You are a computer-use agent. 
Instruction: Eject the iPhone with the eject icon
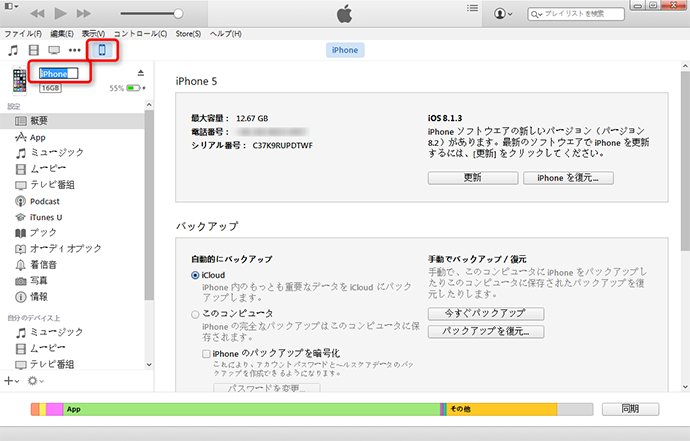[x=141, y=73]
